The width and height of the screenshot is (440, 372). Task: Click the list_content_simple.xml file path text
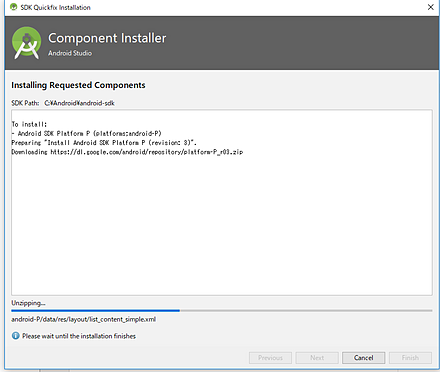coord(83,319)
